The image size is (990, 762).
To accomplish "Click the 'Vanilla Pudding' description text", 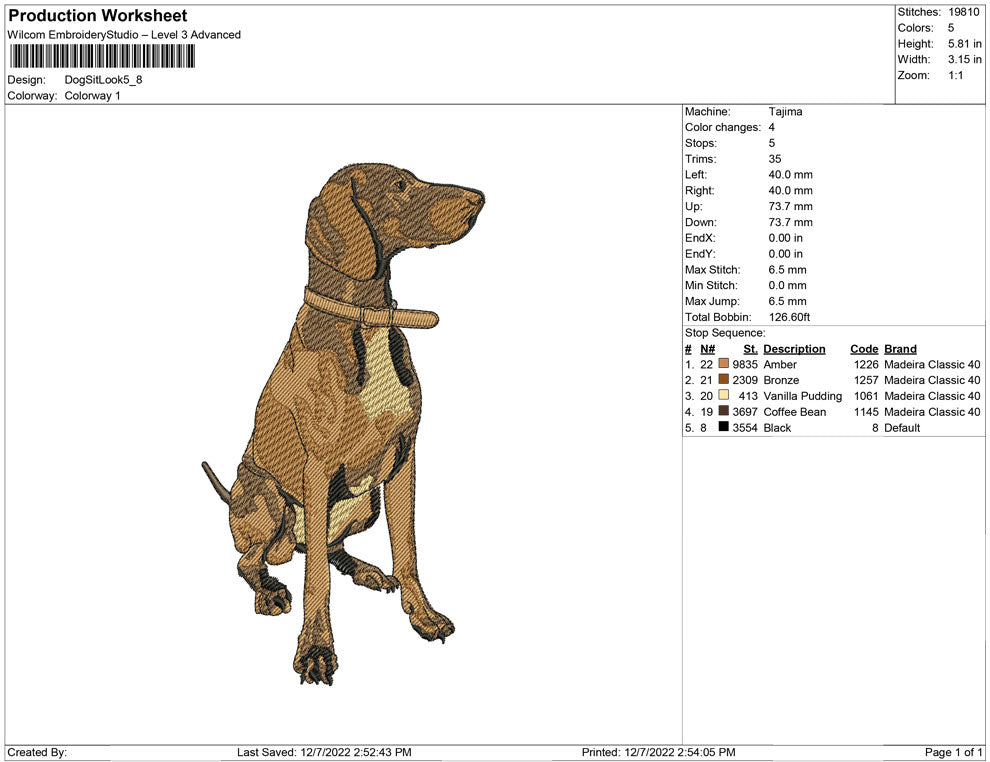I will 802,396.
